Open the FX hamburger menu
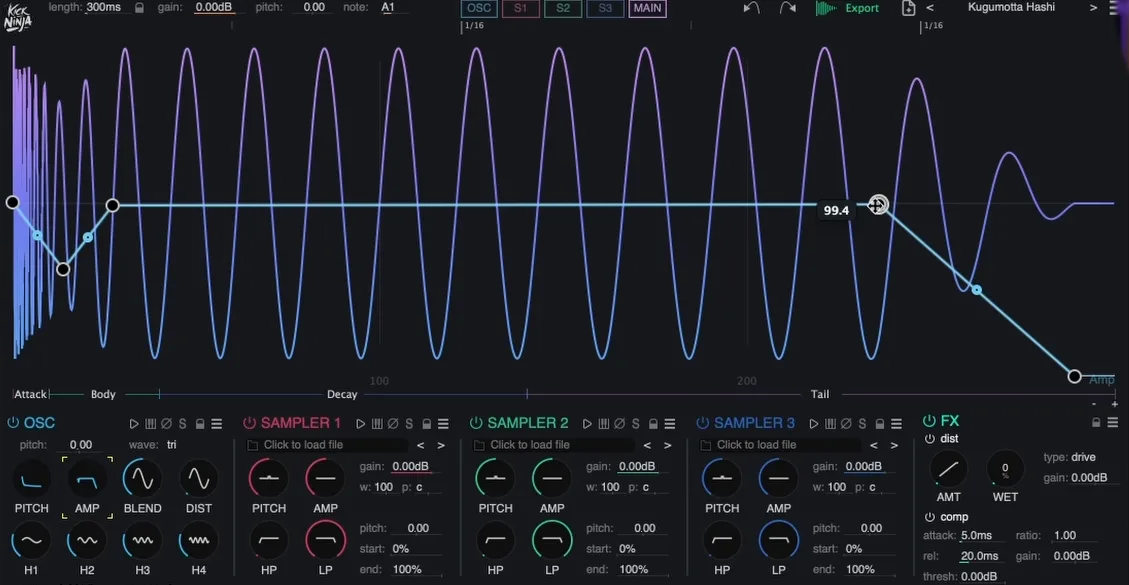Screen dimensions: 1129x585 1112,422
